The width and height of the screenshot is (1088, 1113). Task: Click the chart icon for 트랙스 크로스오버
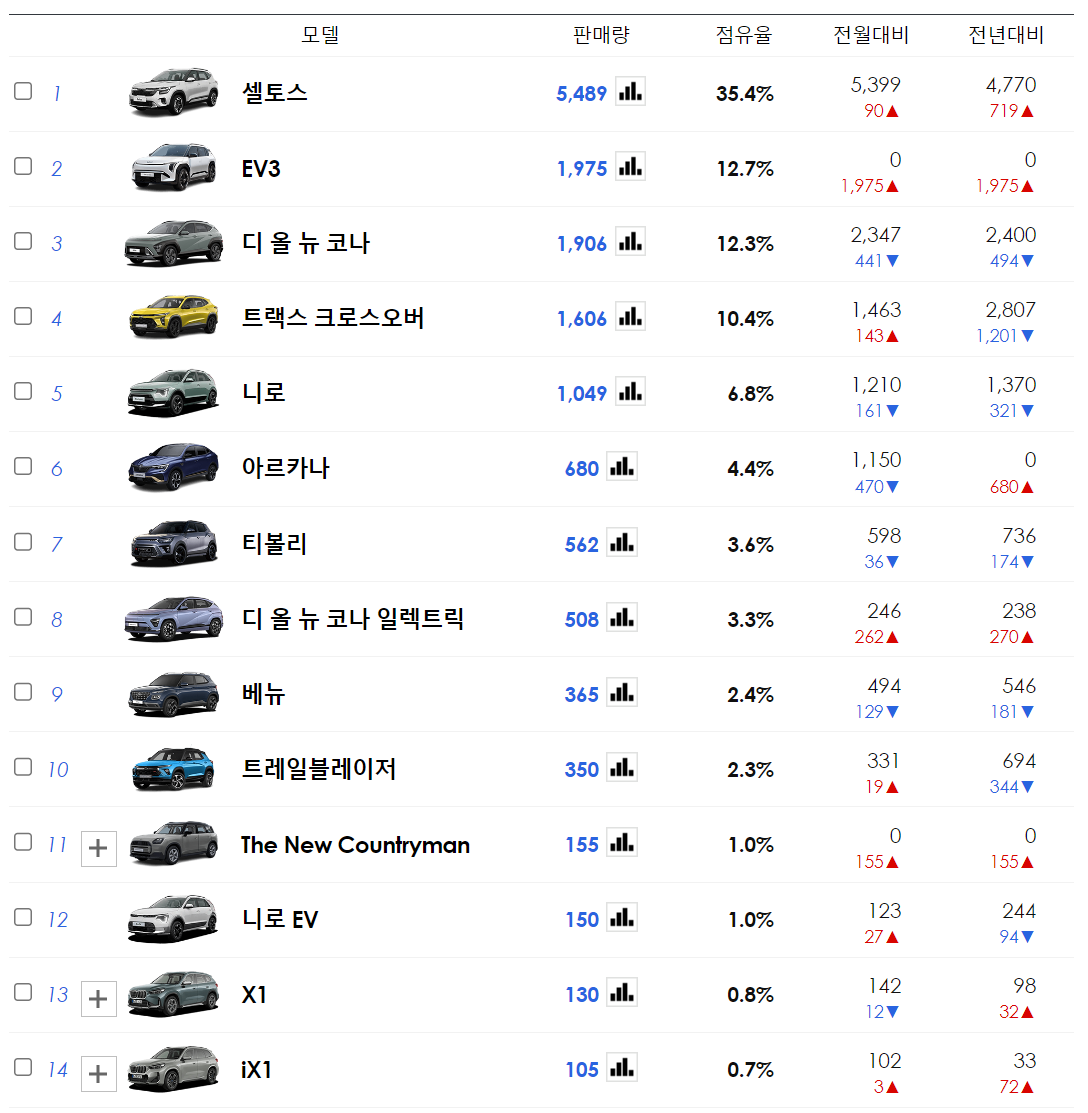pos(630,317)
